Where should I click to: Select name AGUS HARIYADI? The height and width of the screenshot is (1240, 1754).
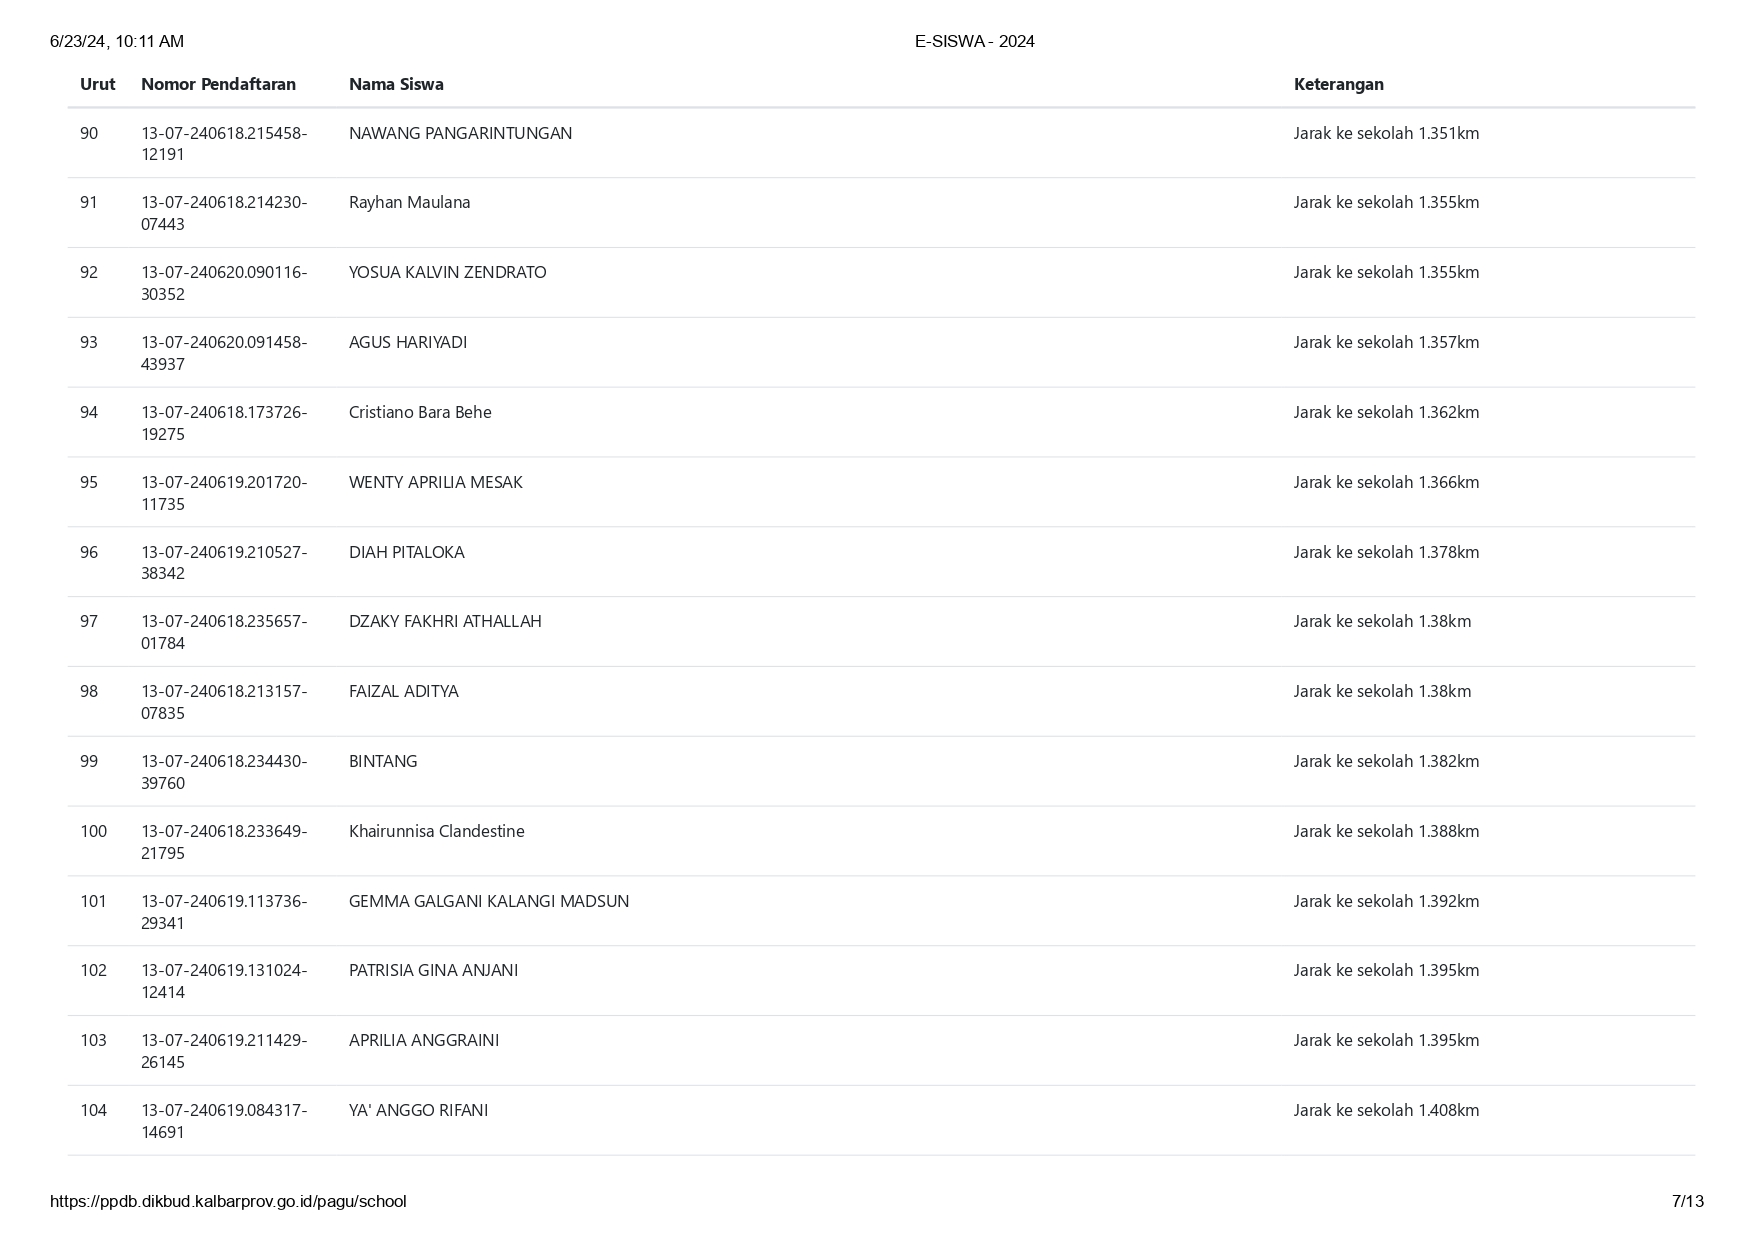click(408, 342)
